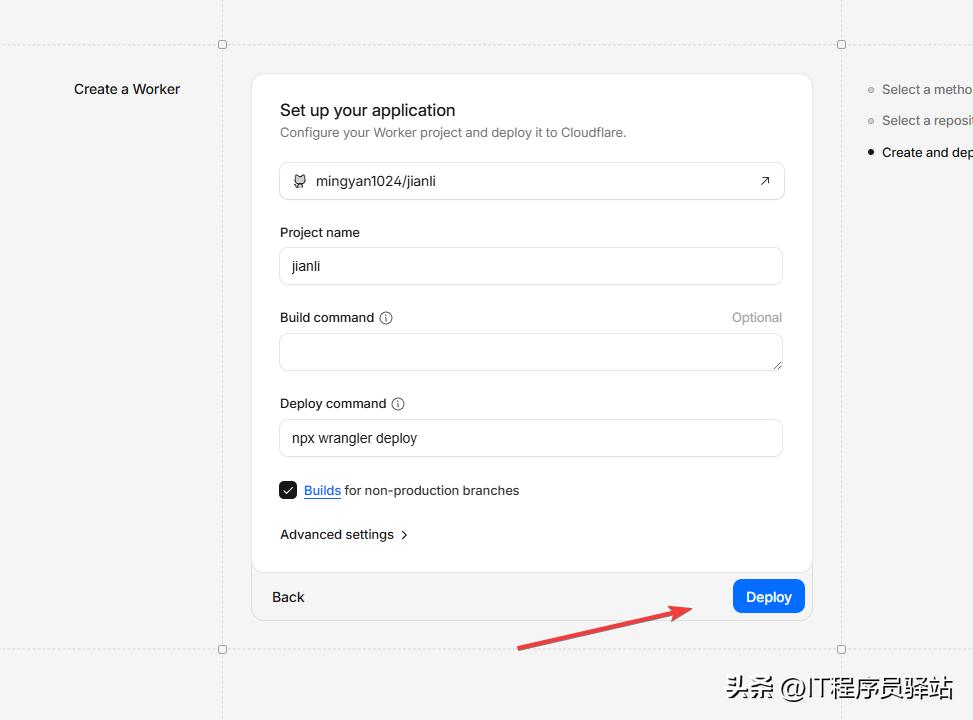Viewport: 973px width, 720px height.
Task: Select the Create and deploy step
Action: tap(926, 152)
